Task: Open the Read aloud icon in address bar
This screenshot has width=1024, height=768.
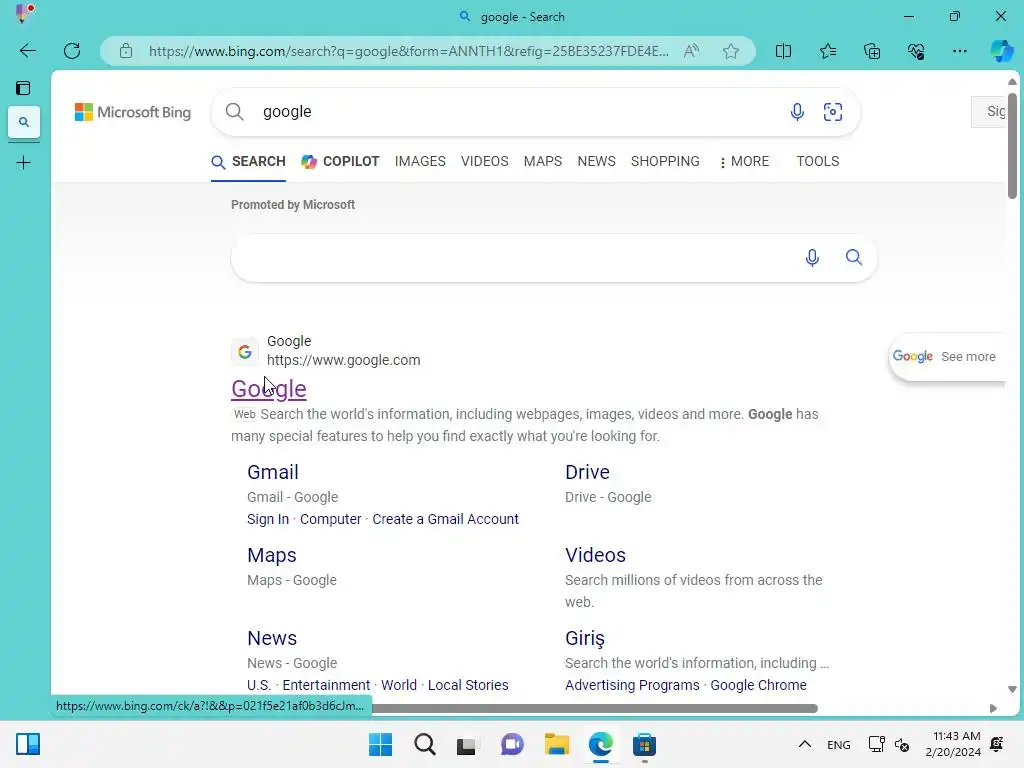Action: point(692,51)
